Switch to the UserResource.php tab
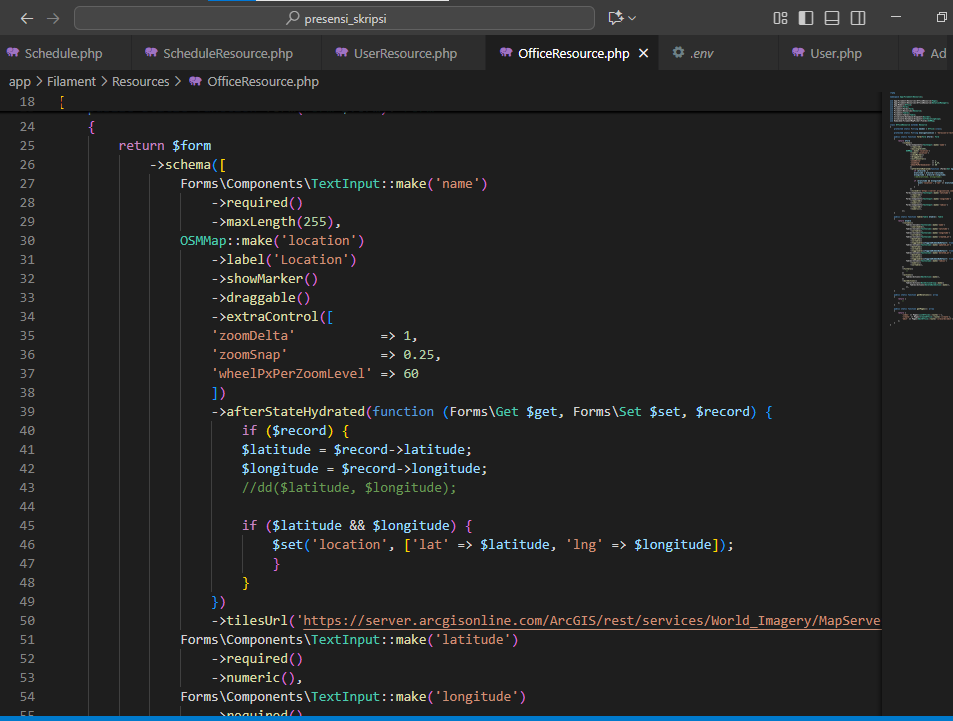The image size is (953, 721). pyautogui.click(x=404, y=53)
